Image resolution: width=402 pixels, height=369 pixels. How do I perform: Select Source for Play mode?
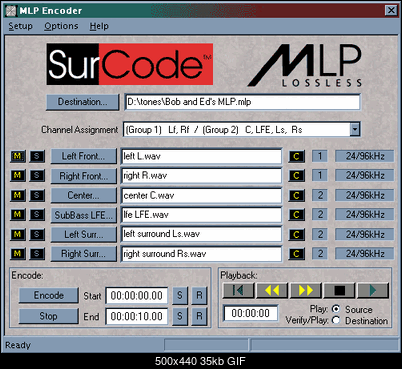tap(336, 309)
